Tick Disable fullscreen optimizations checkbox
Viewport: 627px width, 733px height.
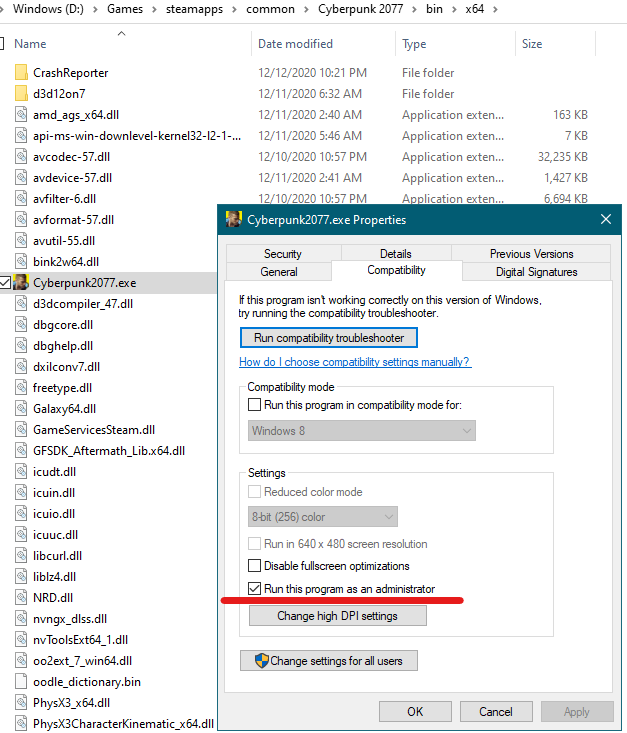coord(254,566)
